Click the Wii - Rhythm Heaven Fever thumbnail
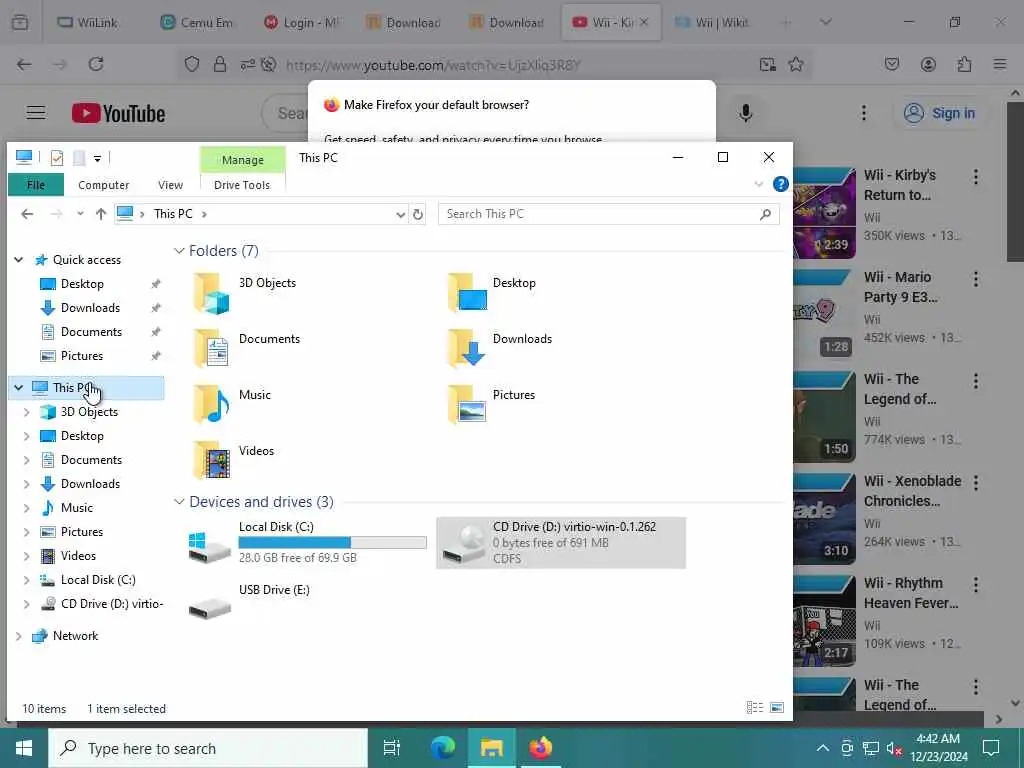Screen dimensions: 1024x768 824,620
